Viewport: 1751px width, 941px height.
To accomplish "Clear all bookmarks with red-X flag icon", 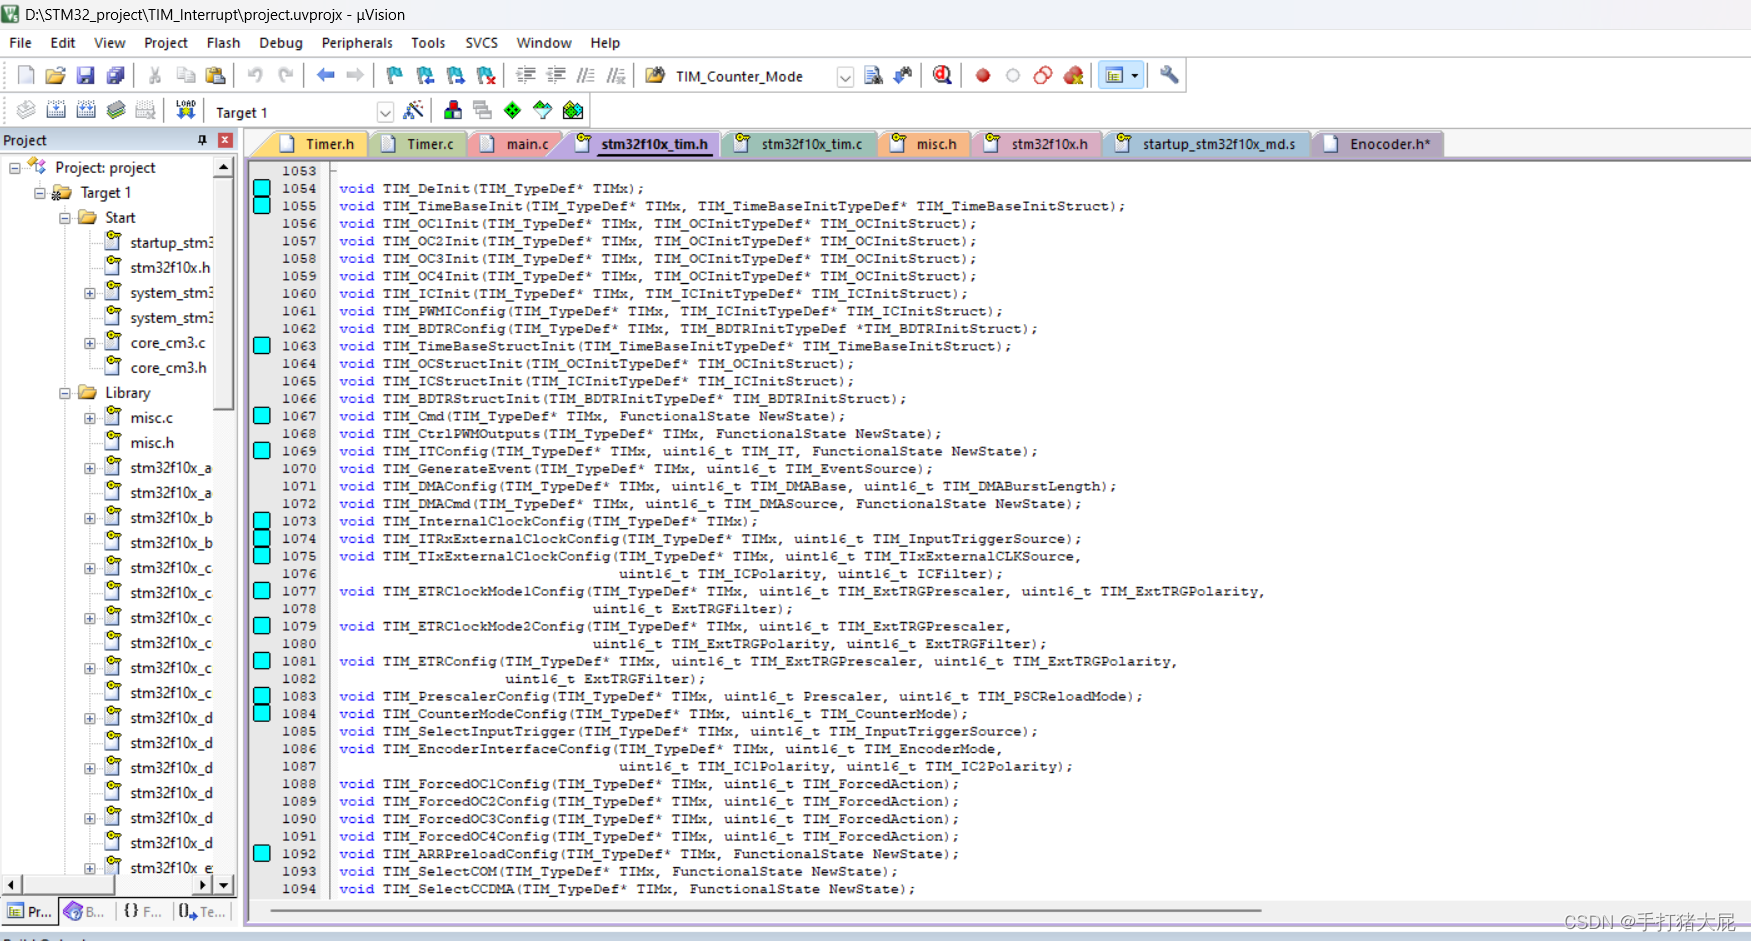I will click(486, 75).
